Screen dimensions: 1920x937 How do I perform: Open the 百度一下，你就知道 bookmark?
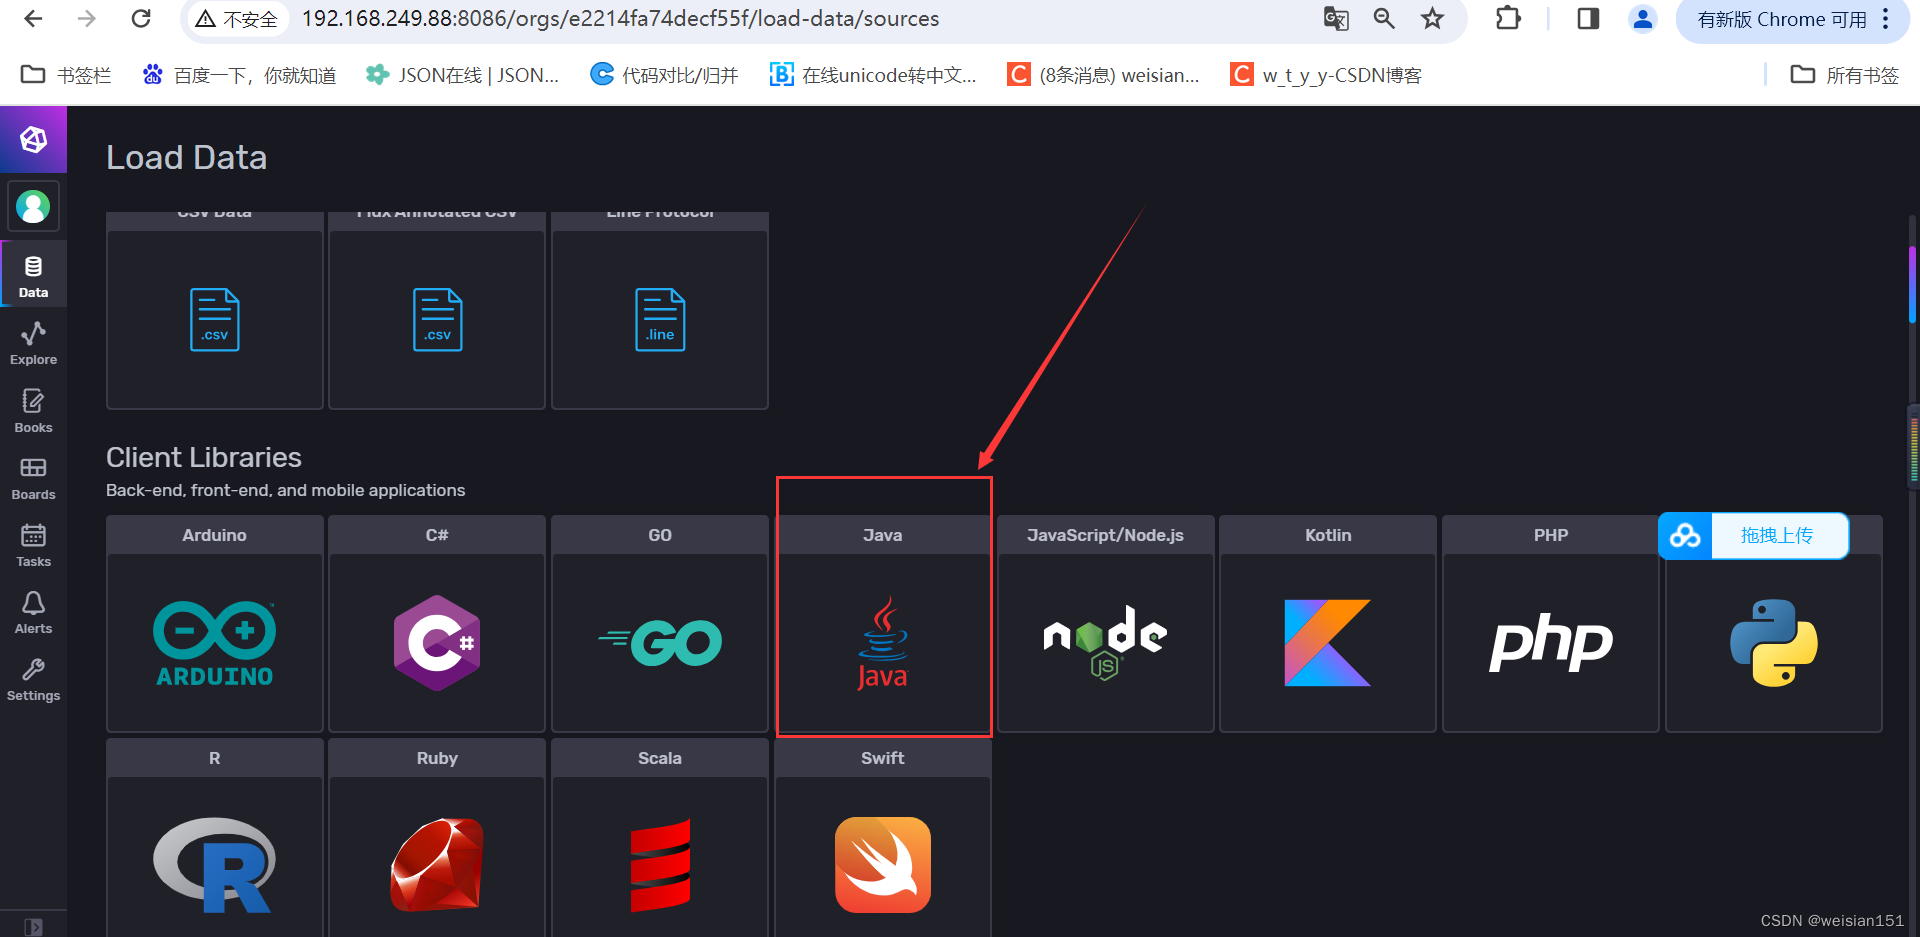(x=239, y=75)
